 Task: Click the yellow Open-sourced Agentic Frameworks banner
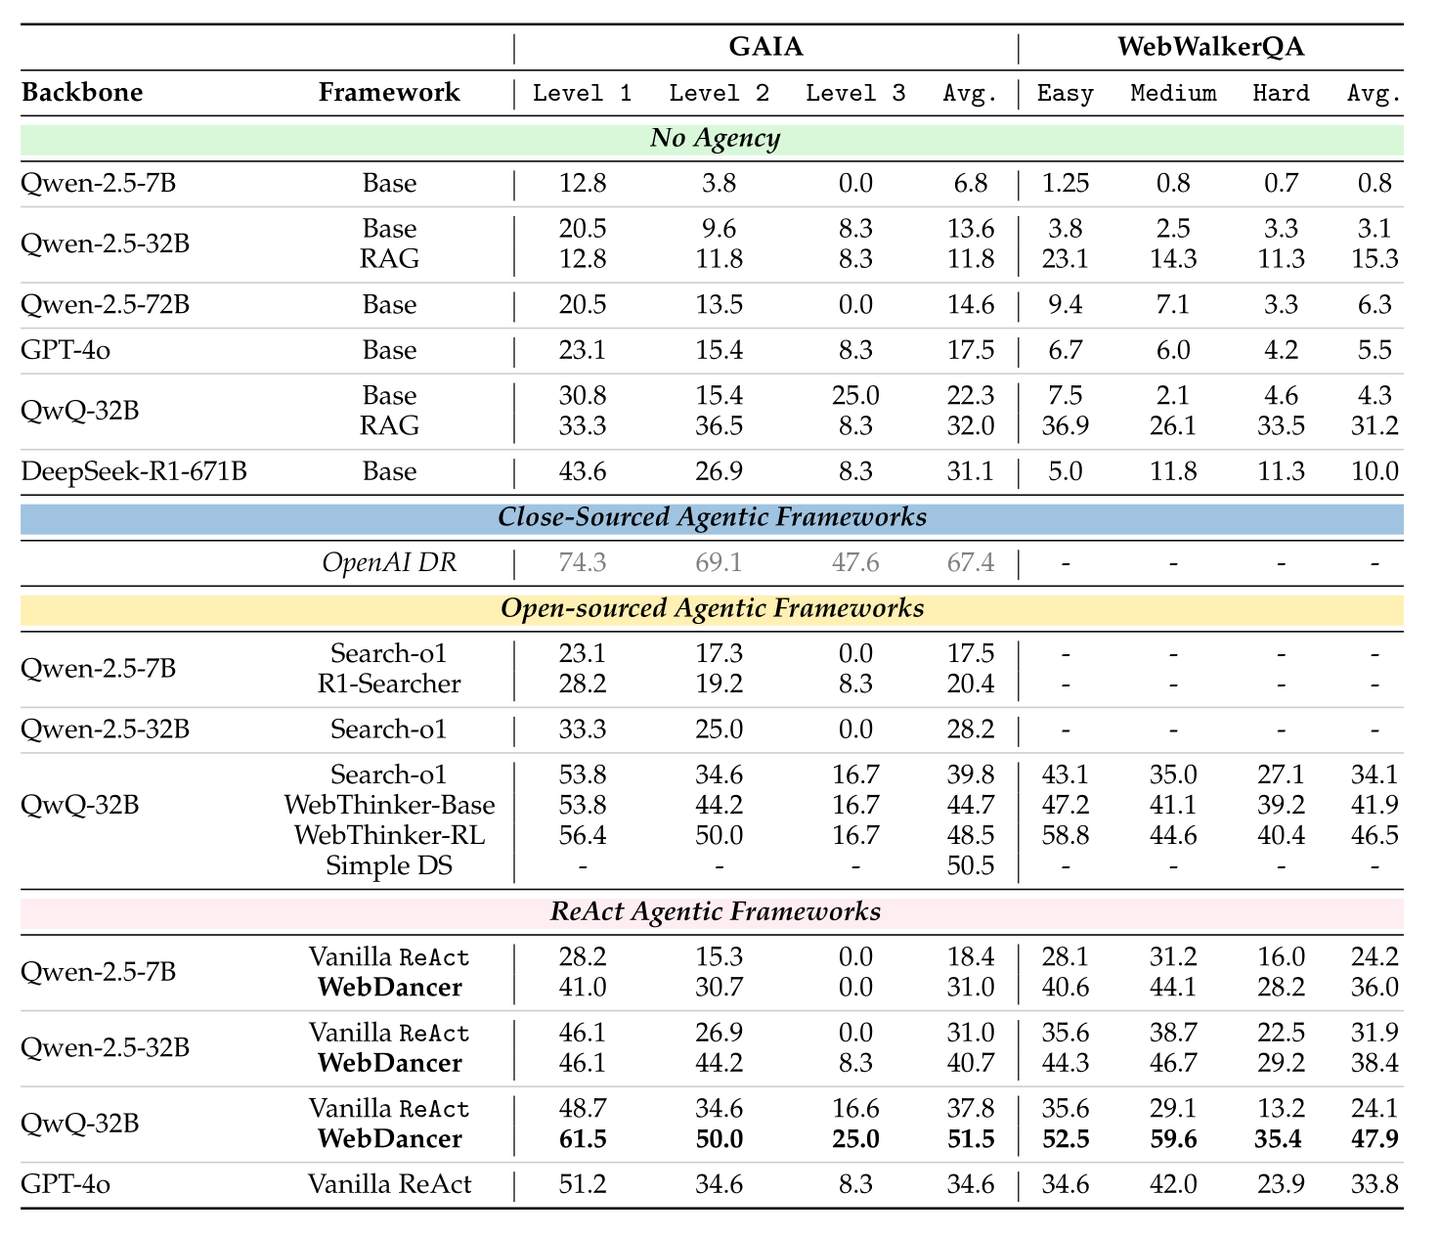pos(712,608)
